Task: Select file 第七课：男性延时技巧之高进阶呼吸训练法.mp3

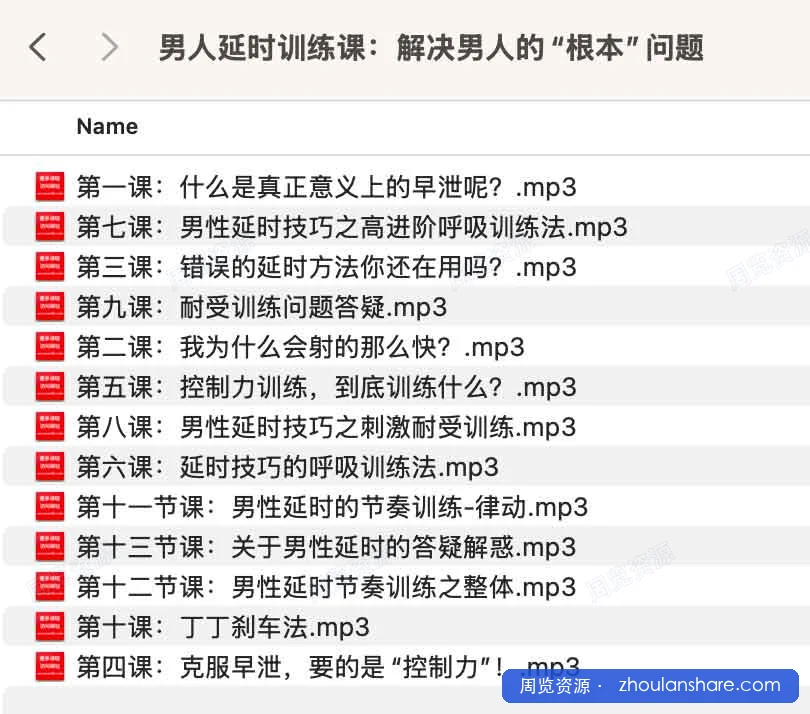Action: (x=352, y=227)
